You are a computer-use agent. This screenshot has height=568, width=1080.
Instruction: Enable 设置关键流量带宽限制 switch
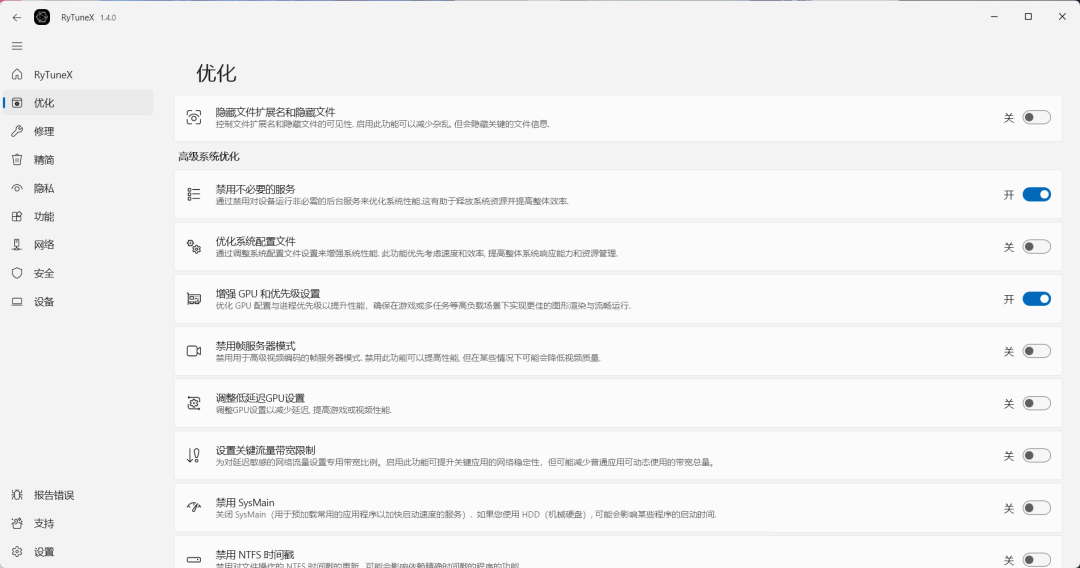[1036, 456]
